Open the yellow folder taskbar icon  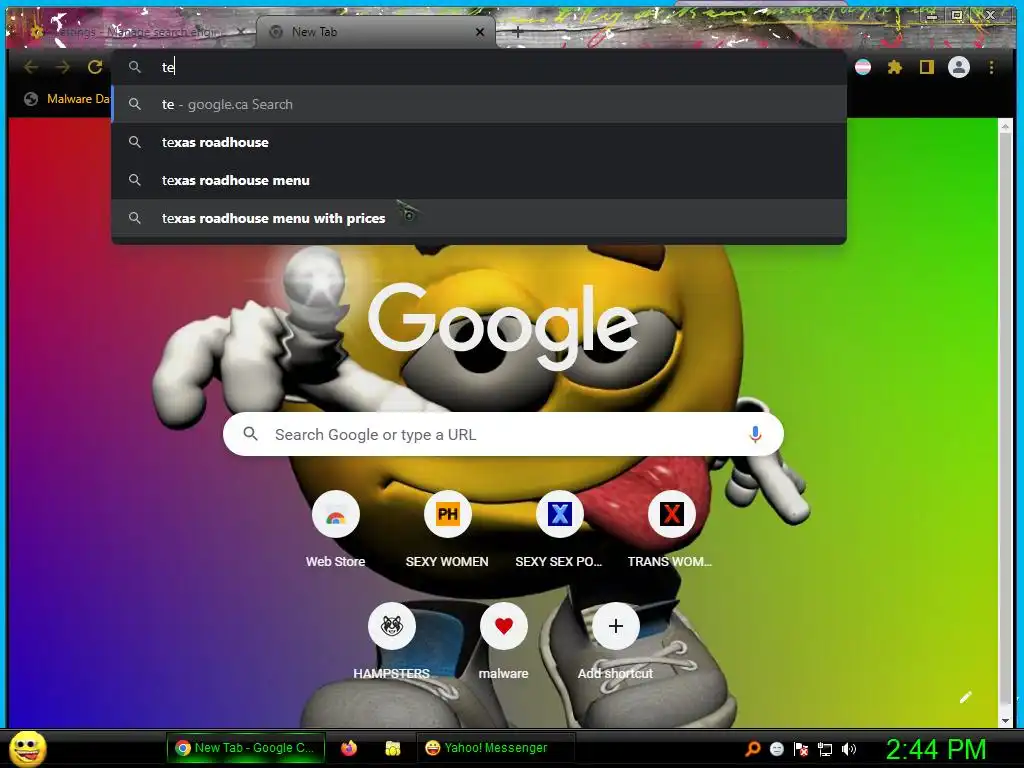pos(392,748)
